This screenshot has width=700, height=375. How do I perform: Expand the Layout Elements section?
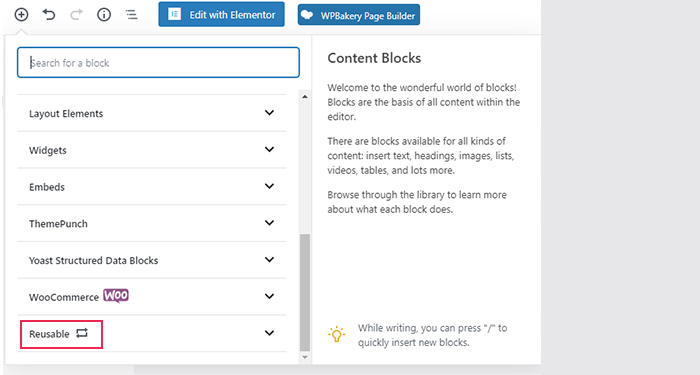coord(152,113)
